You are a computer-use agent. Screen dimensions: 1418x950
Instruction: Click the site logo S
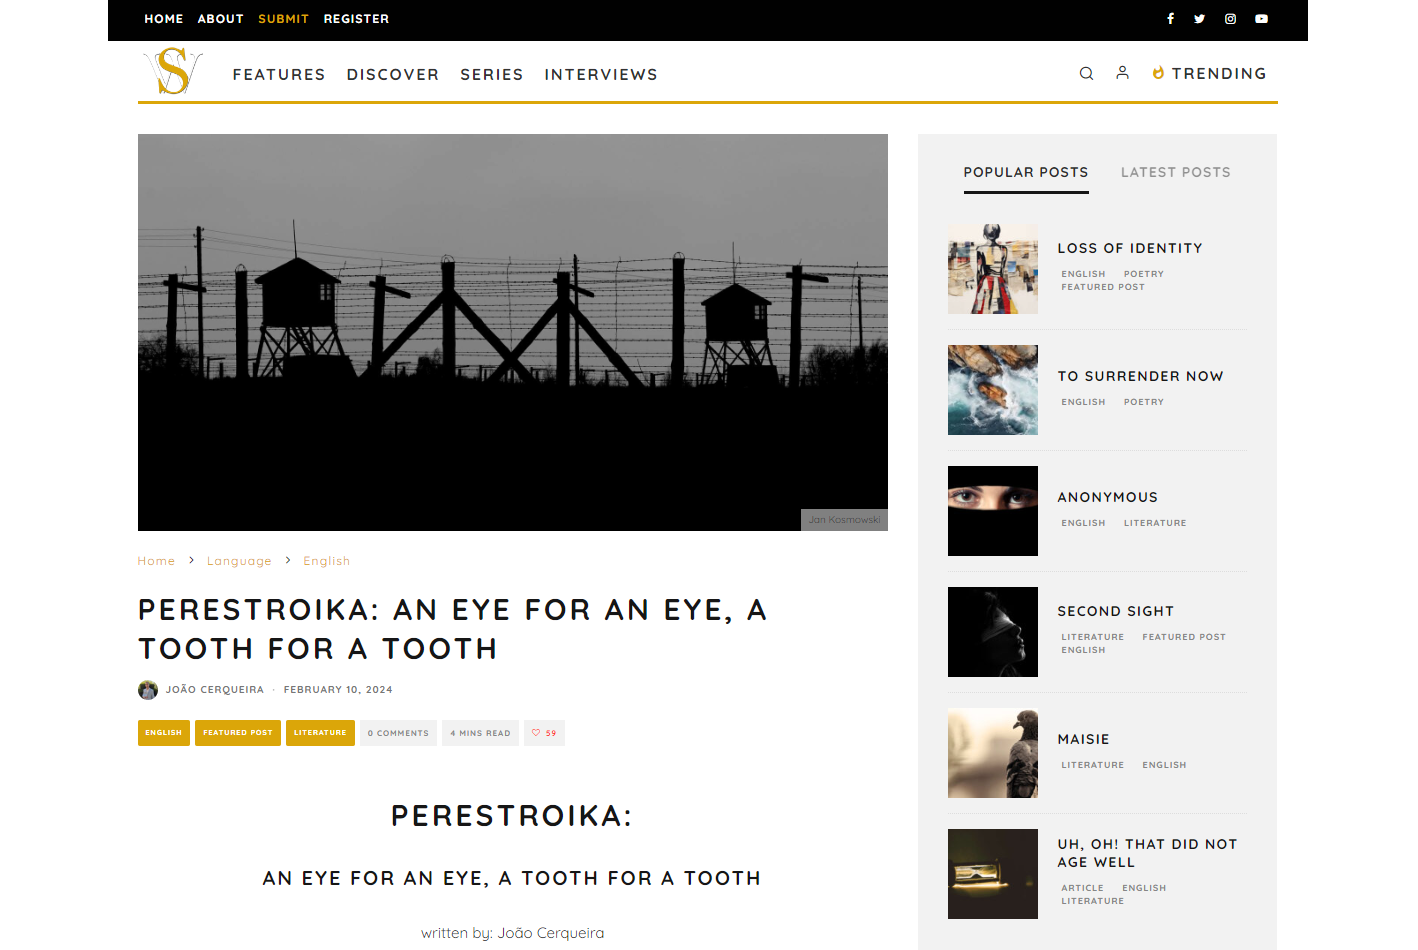point(173,71)
